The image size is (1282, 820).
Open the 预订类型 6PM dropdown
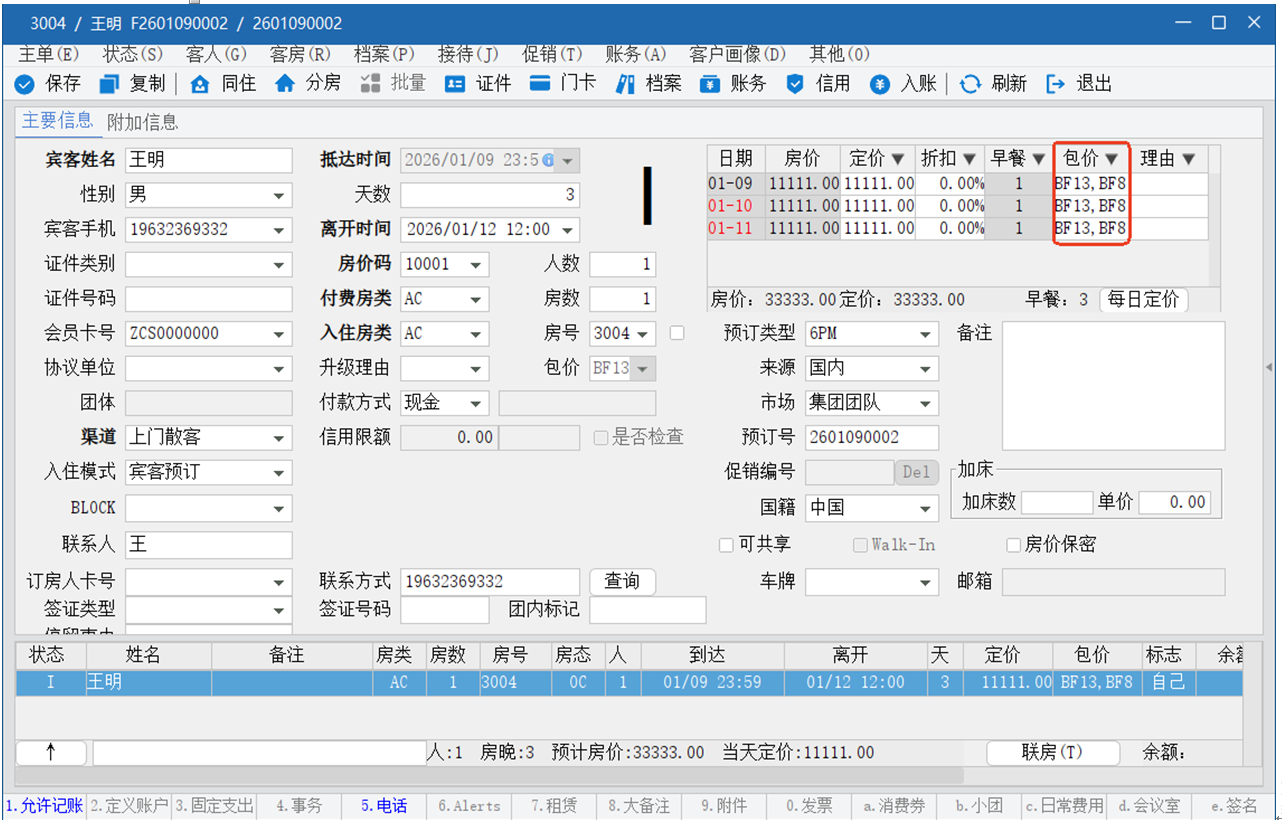point(927,333)
